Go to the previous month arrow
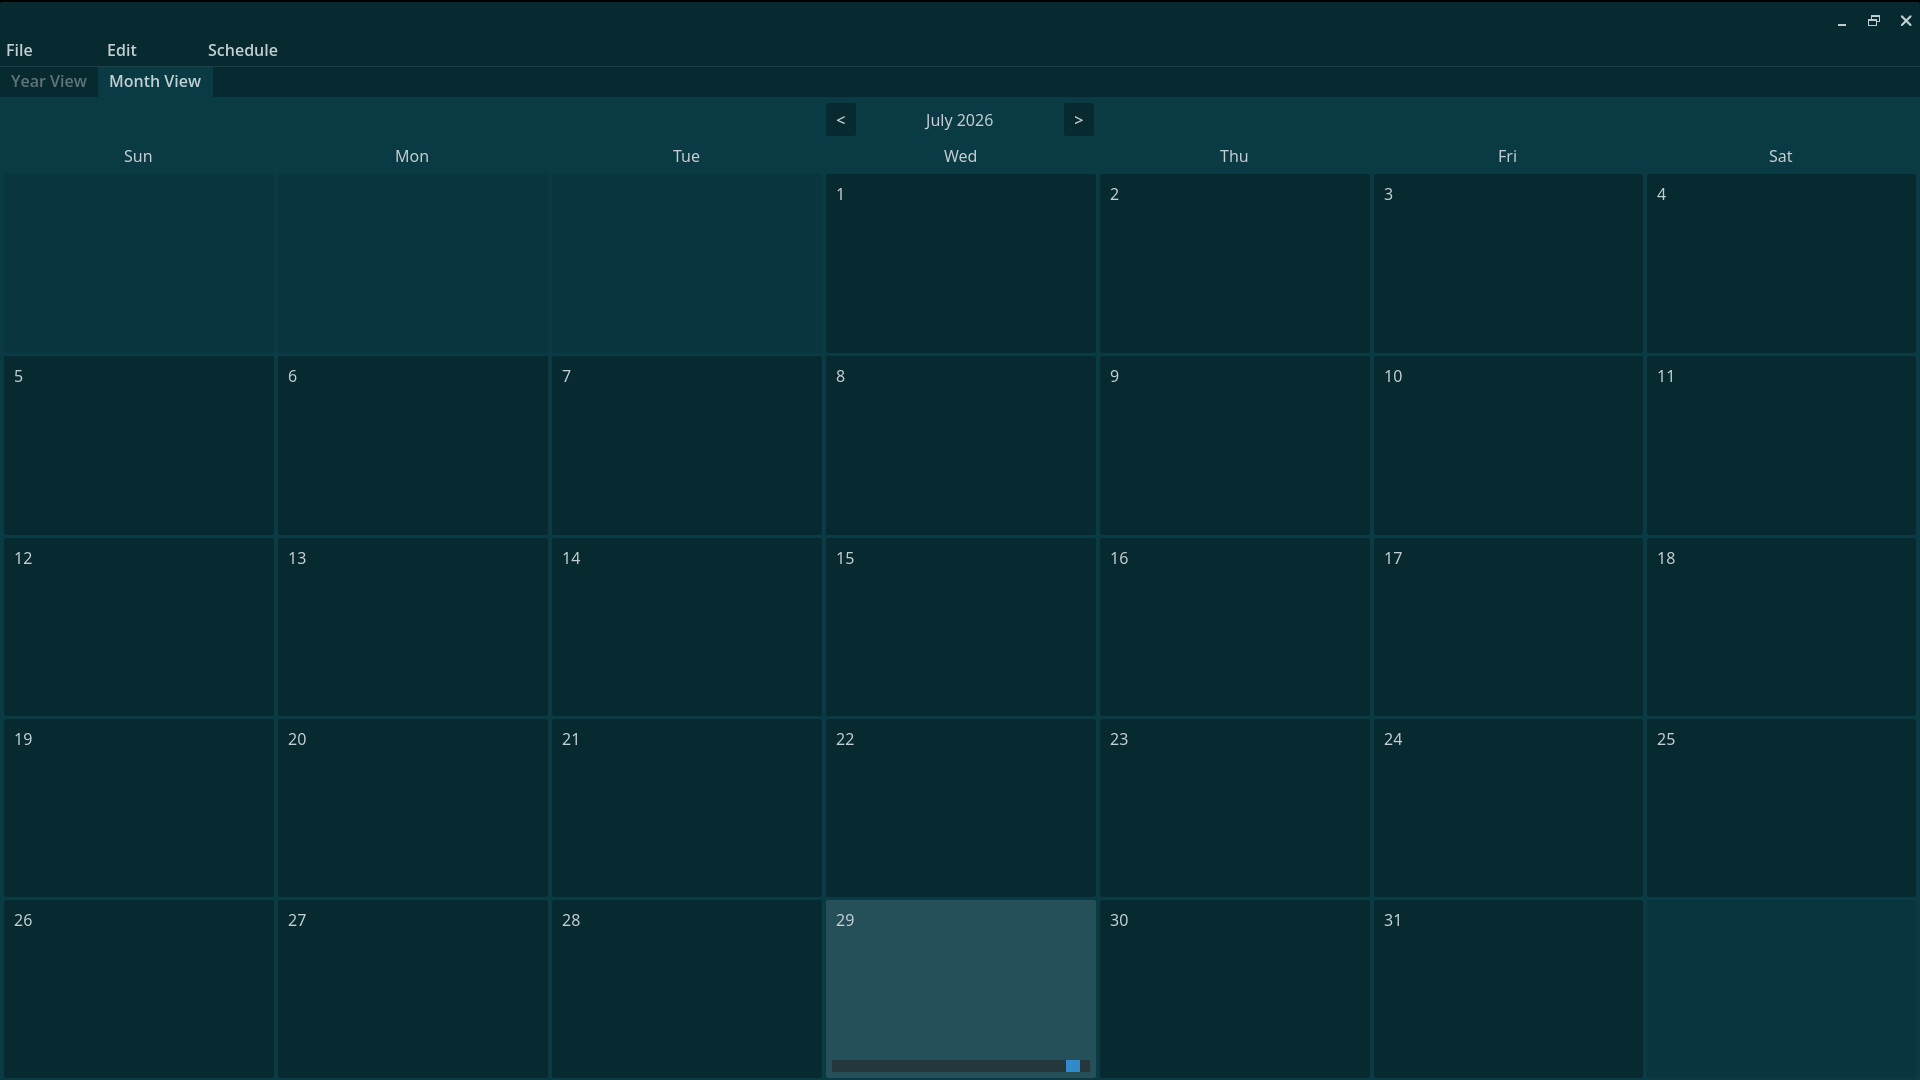Viewport: 1920px width, 1080px height. [840, 120]
